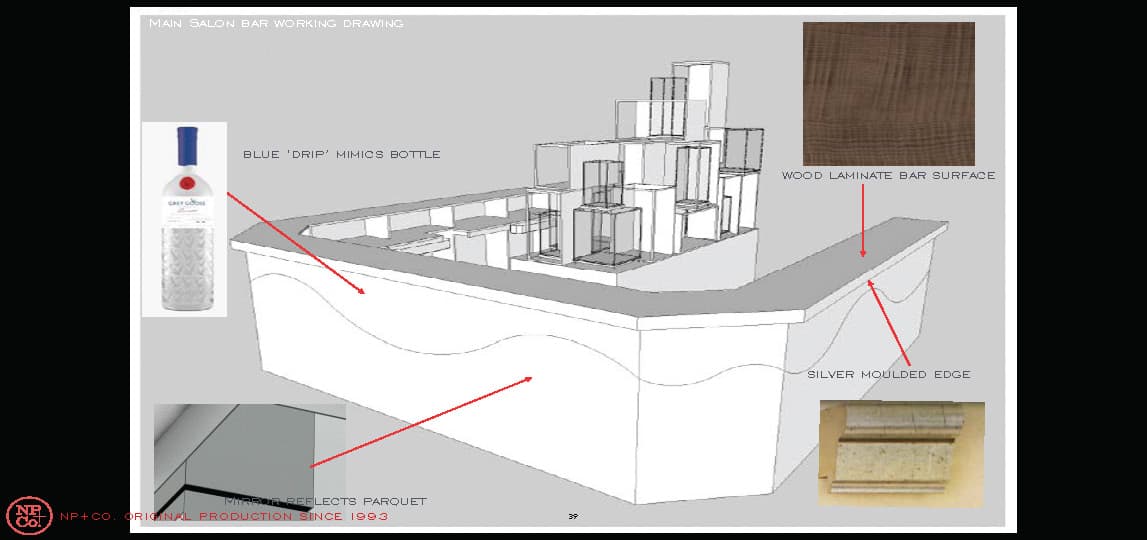Screen dimensions: 1147x540
Task: Click the red arrow from mirror thumbnail
Action: (x=420, y=422)
